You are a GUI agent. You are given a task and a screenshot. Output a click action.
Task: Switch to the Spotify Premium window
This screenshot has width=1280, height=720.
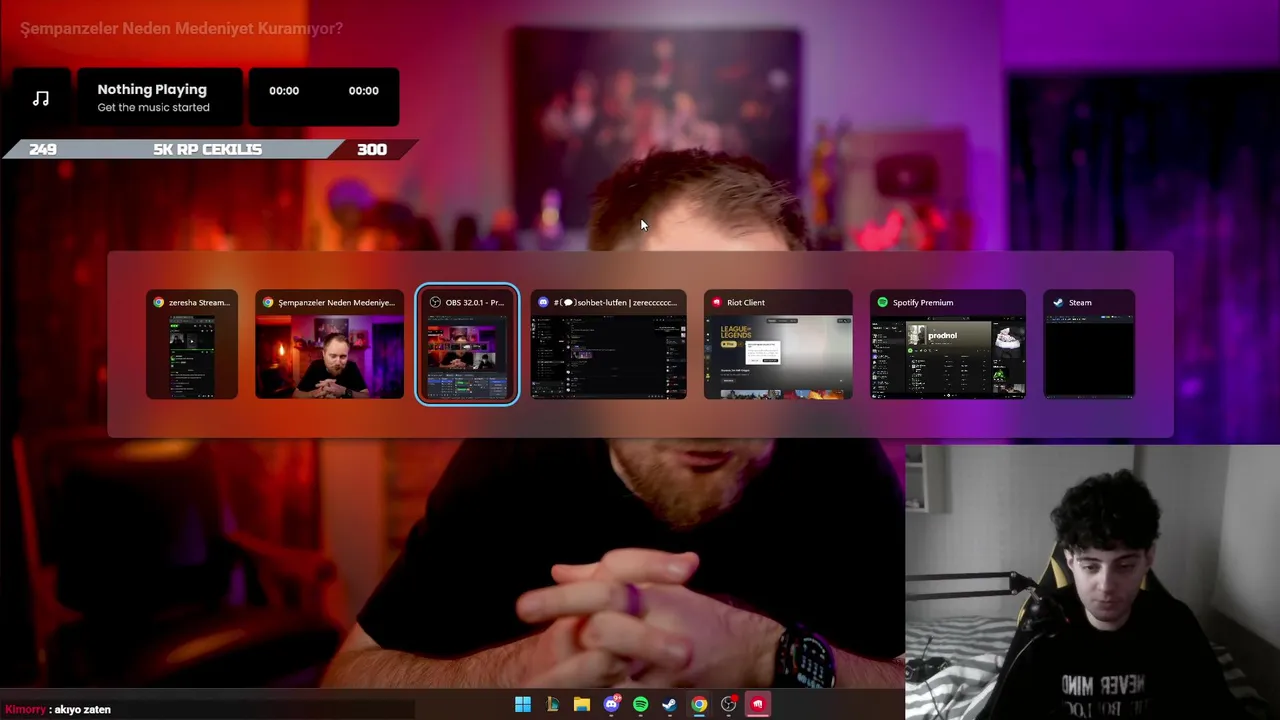pos(948,345)
